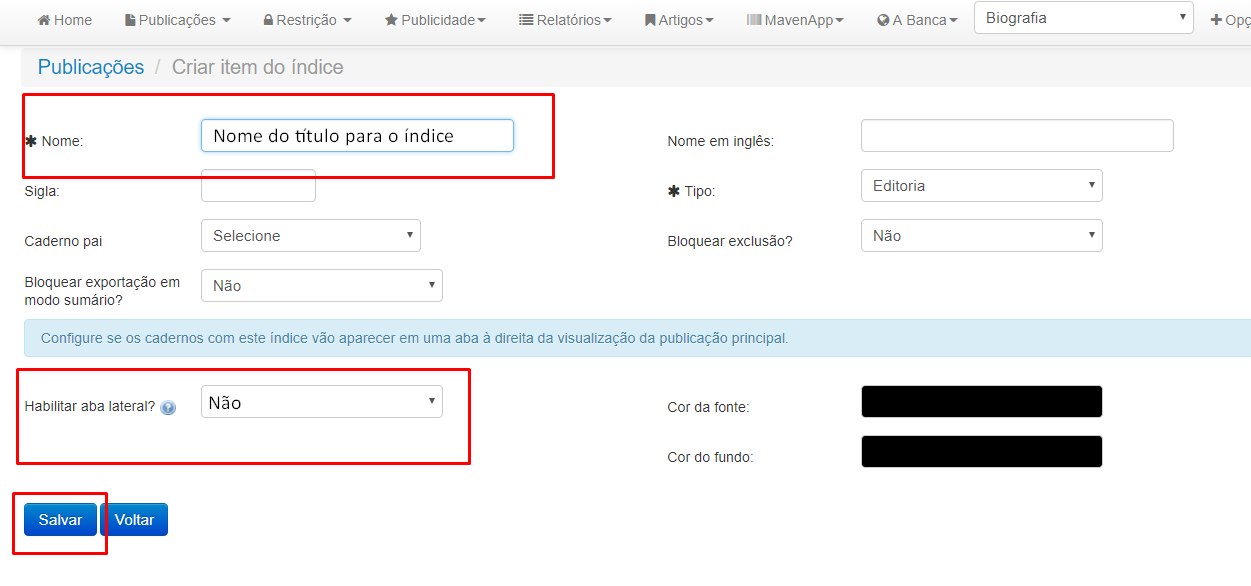1251x586 pixels.
Task: Click the Salvar button
Action: tap(60, 520)
